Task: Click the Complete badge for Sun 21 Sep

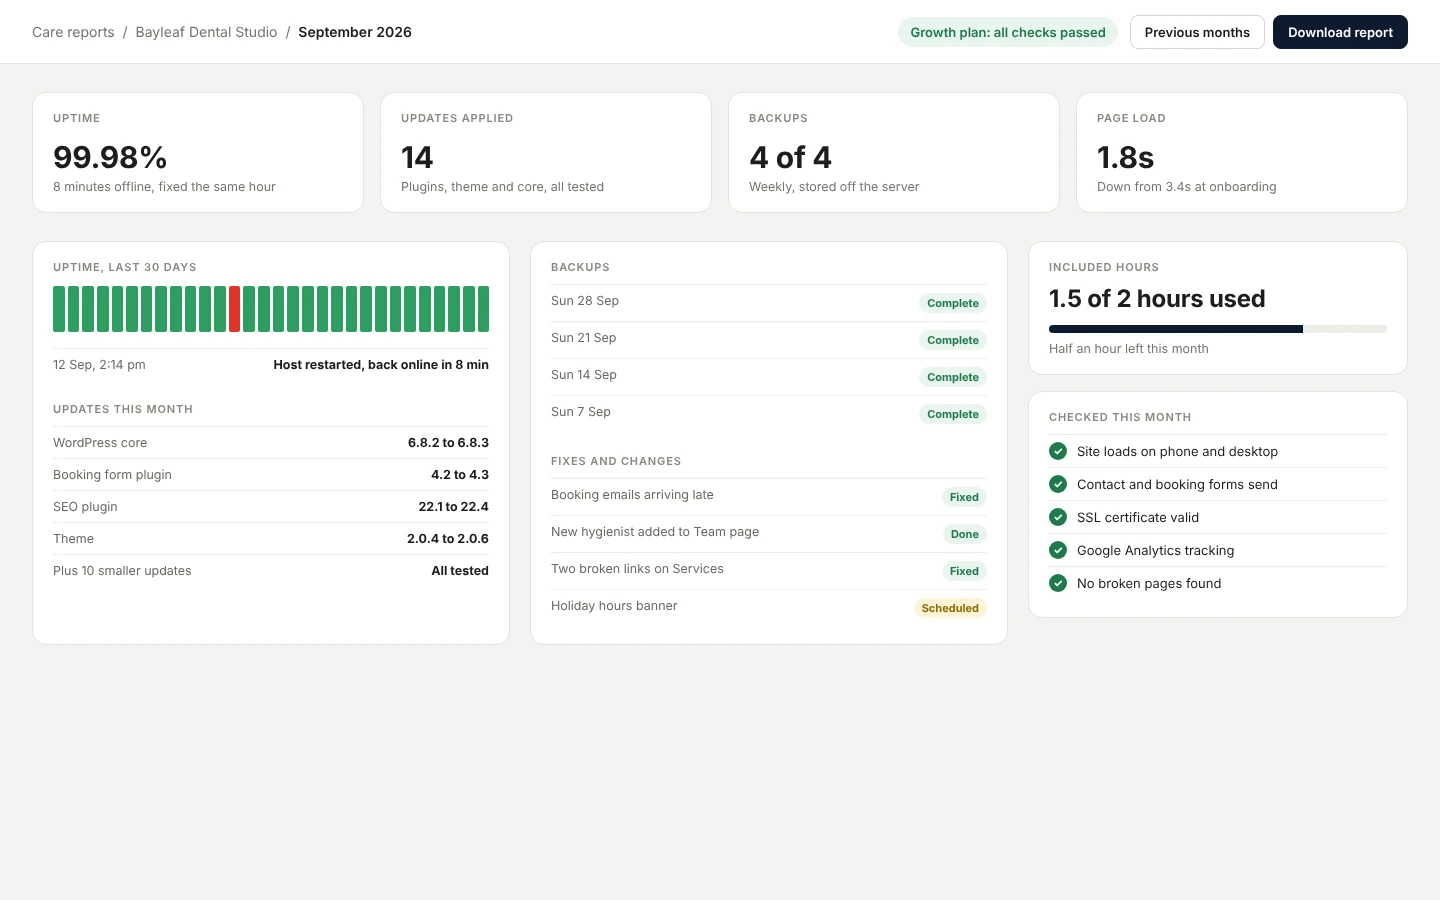Action: (x=953, y=340)
